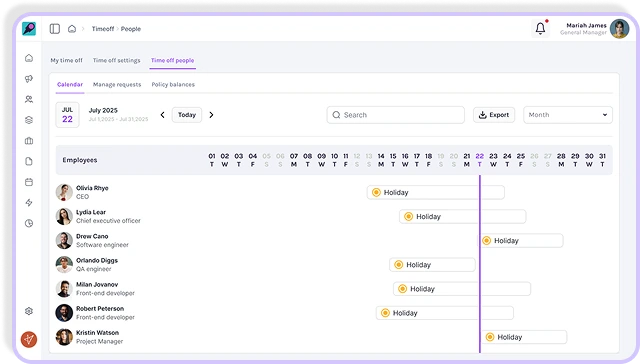Click the People breadcrumb link

(131, 29)
